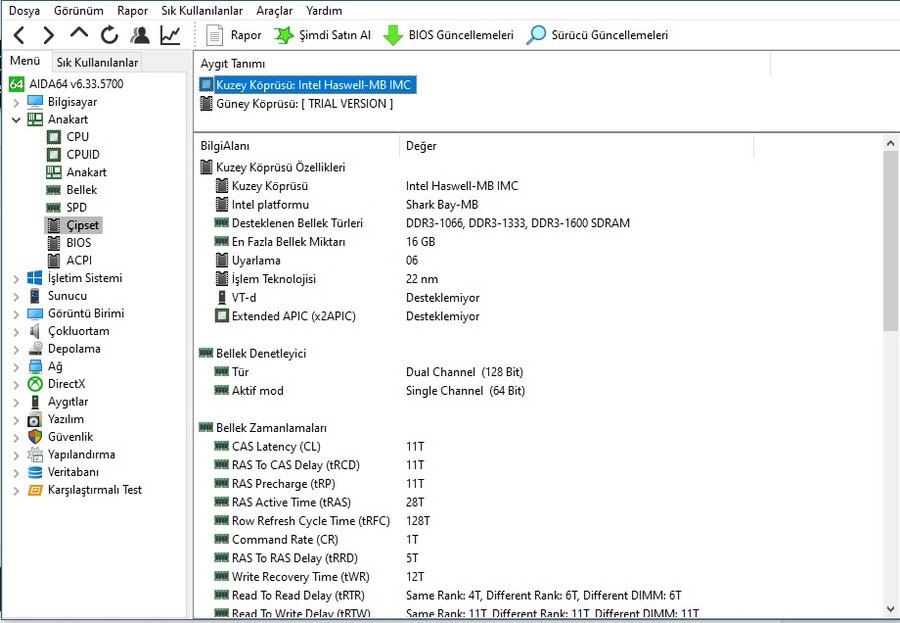Switch to the Menü tab
This screenshot has width=900, height=623.
coord(25,61)
